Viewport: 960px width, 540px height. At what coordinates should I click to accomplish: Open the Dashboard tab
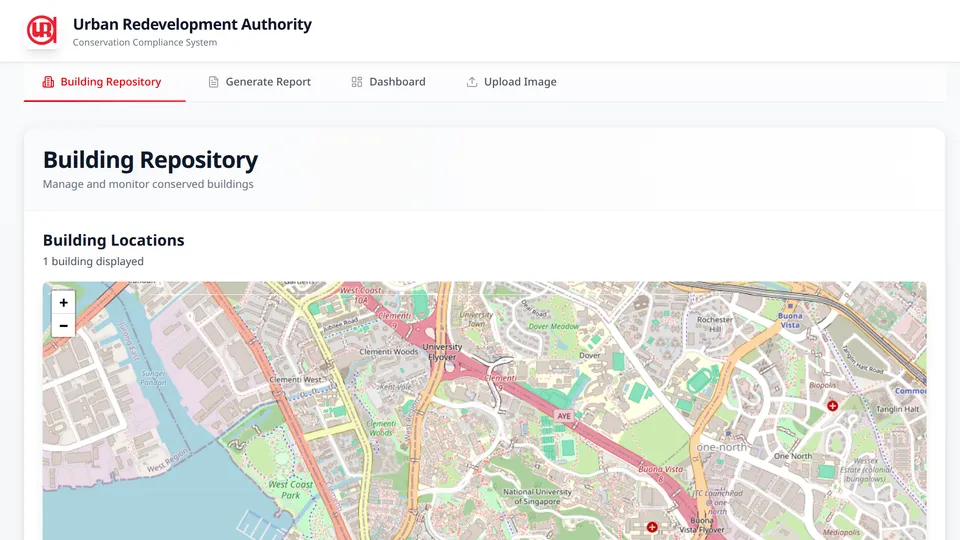point(388,82)
